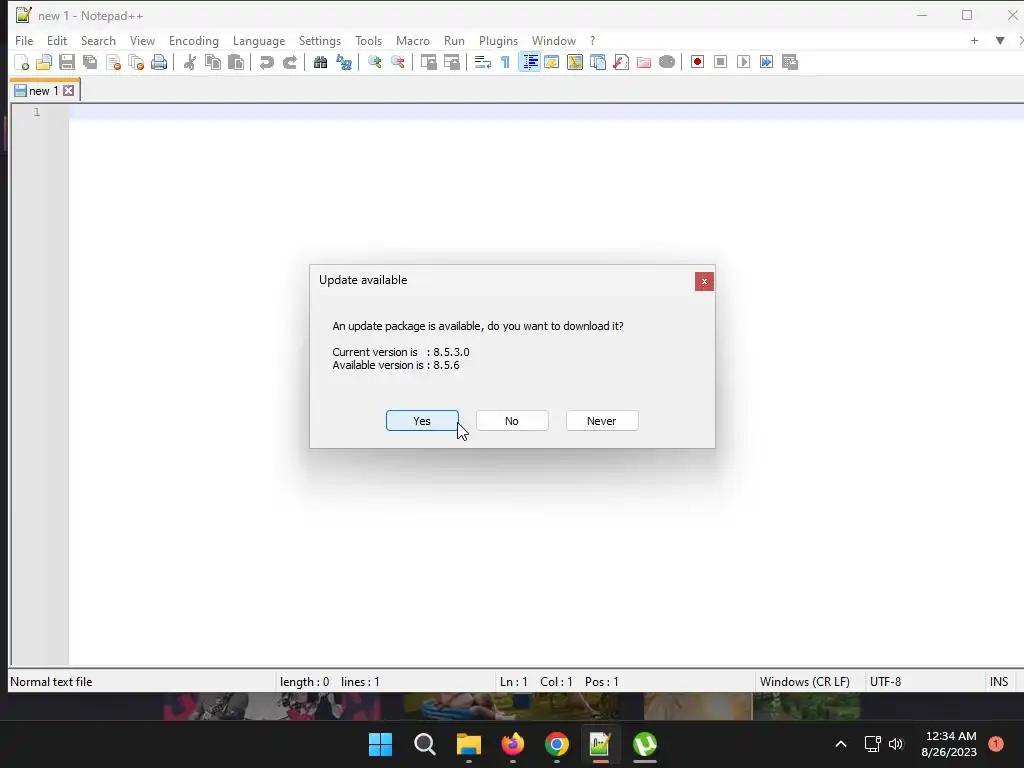Start macro recording with red dot icon
Image resolution: width=1024 pixels, height=768 pixels.
click(697, 62)
